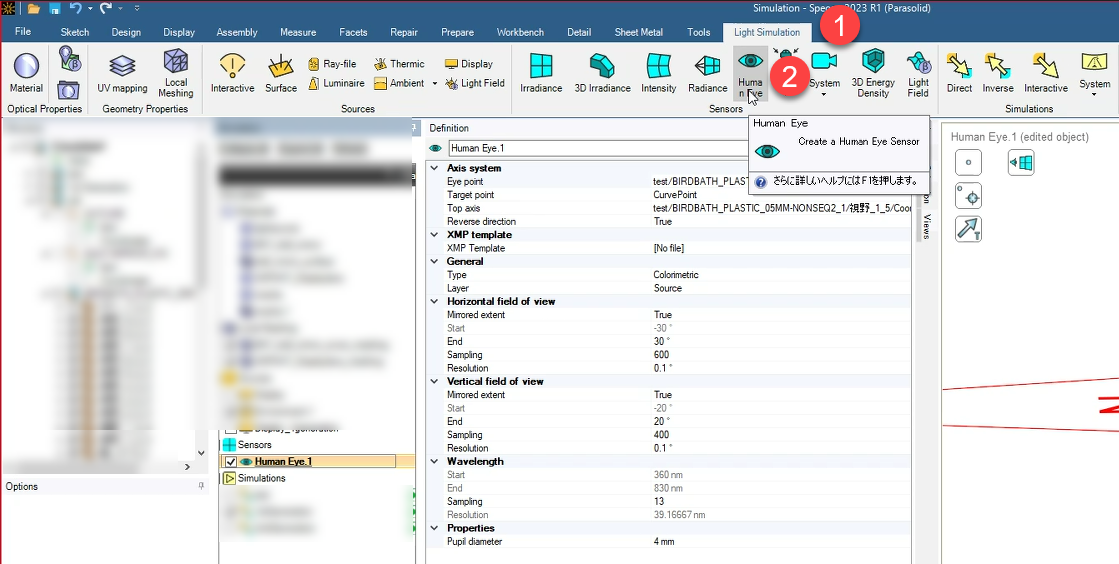Open the camera System sensor dropdown
Viewport: 1119px width, 564px height.
point(824,94)
